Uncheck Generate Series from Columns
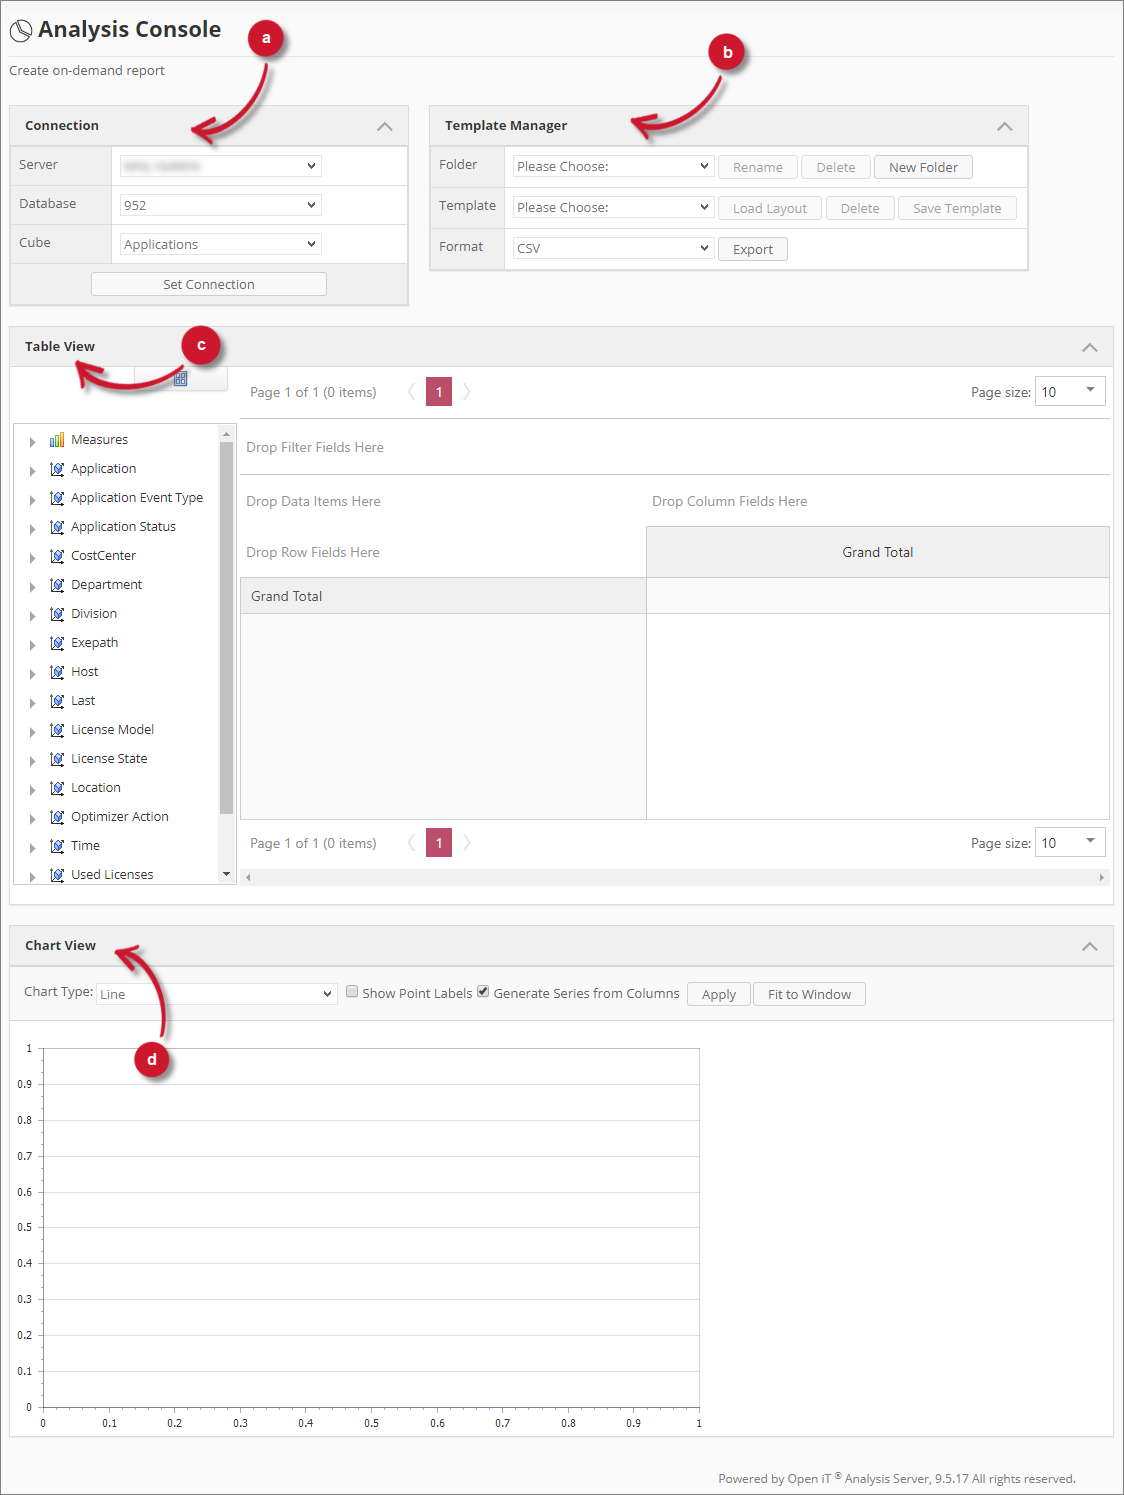Viewport: 1124px width, 1495px height. click(x=483, y=991)
